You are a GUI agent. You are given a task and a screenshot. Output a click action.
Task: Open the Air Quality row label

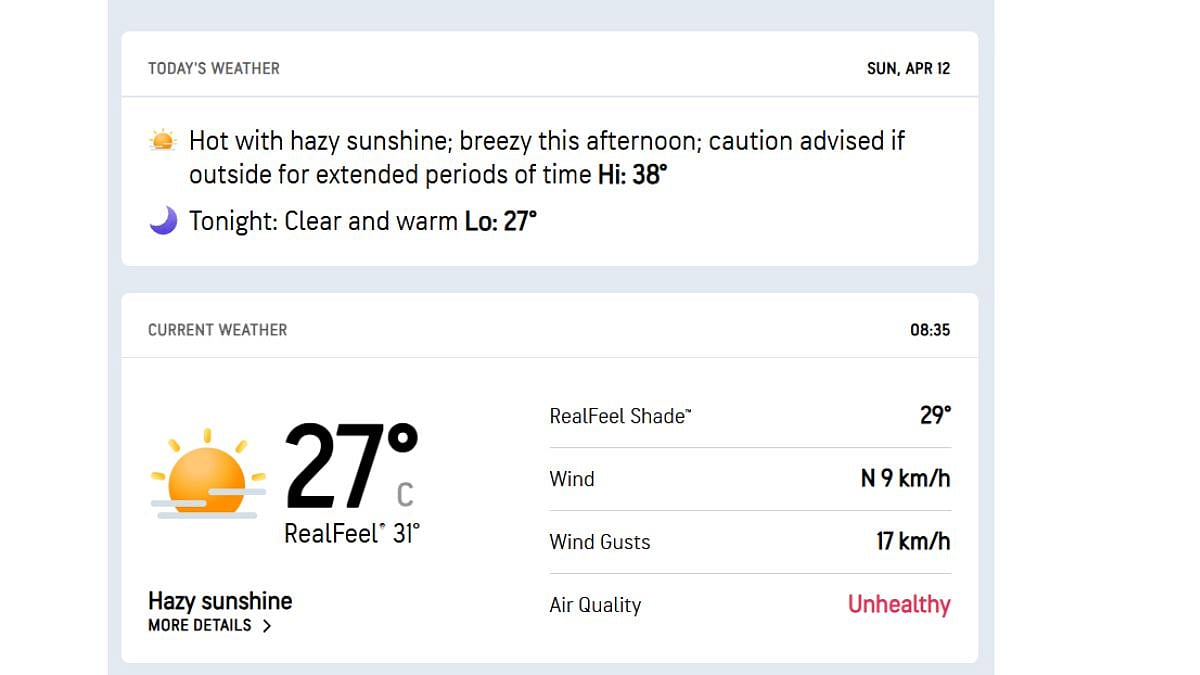click(595, 605)
